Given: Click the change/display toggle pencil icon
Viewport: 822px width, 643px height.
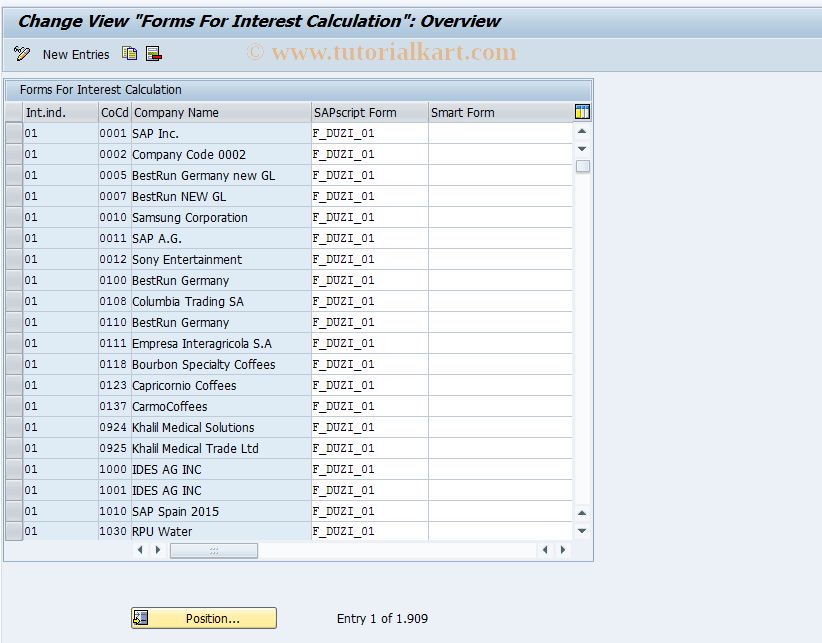Looking at the screenshot, I should (22, 53).
